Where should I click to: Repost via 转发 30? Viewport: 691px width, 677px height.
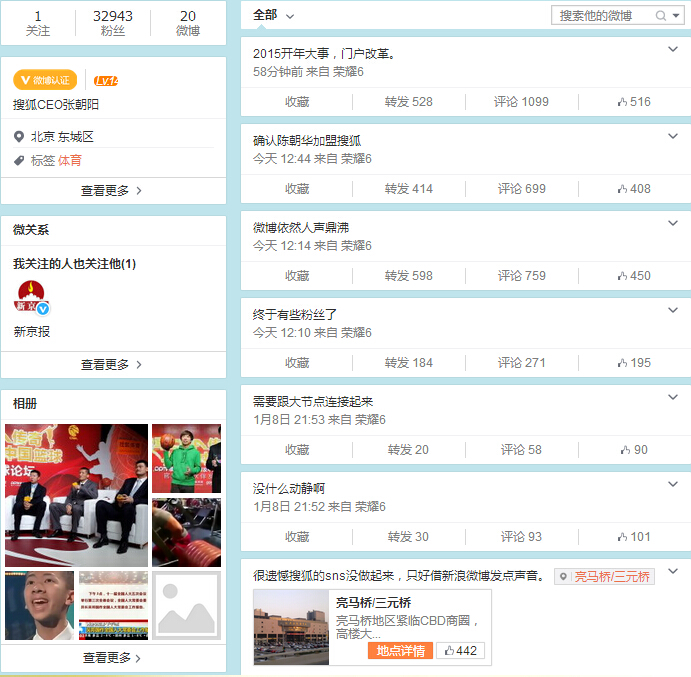pos(408,537)
